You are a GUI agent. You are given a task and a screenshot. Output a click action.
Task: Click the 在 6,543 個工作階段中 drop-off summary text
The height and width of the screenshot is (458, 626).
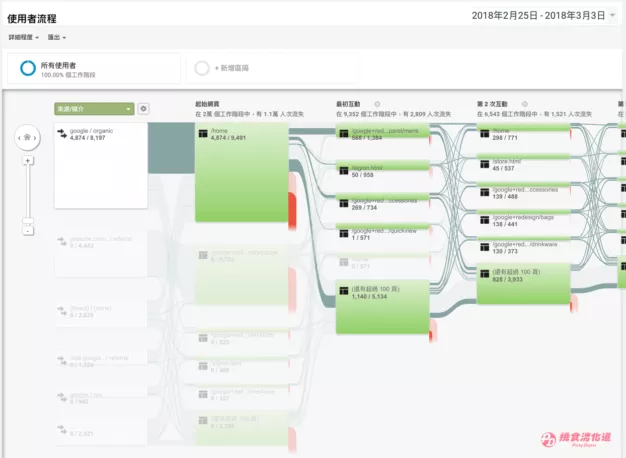click(x=534, y=114)
